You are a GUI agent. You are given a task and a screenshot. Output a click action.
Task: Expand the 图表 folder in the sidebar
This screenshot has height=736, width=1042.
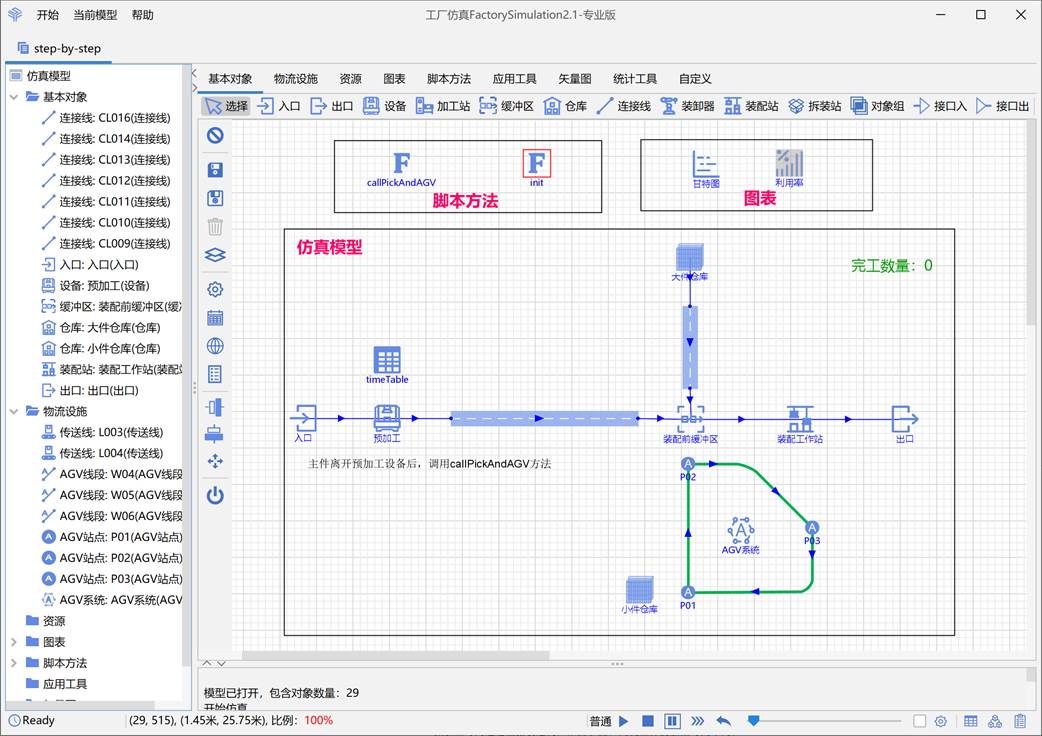(14, 641)
